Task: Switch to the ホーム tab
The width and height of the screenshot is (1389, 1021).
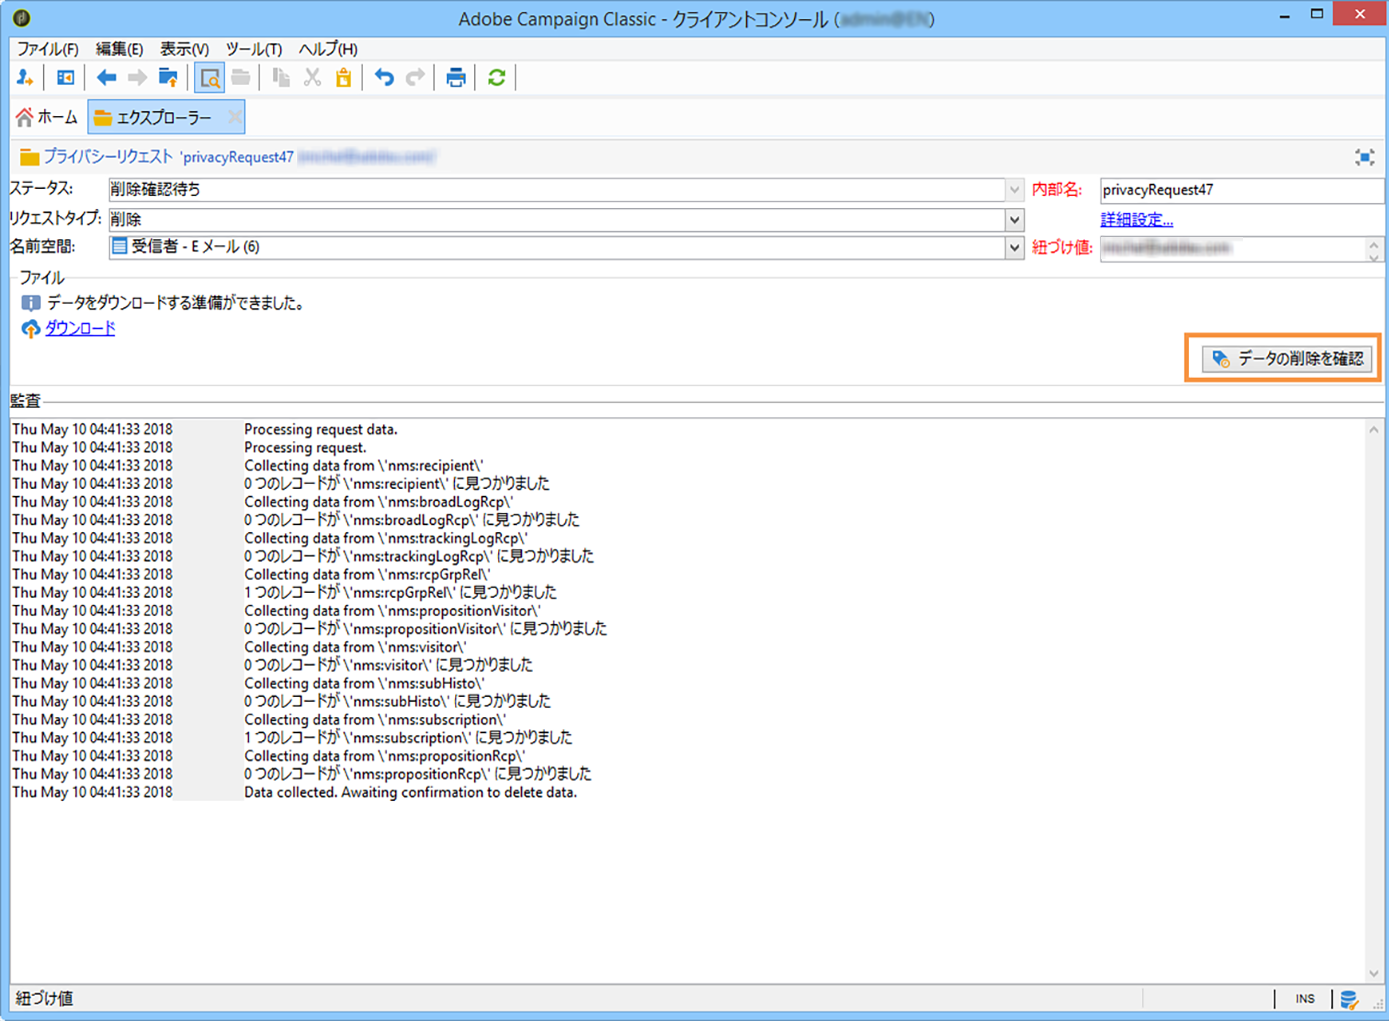Action: (46, 118)
